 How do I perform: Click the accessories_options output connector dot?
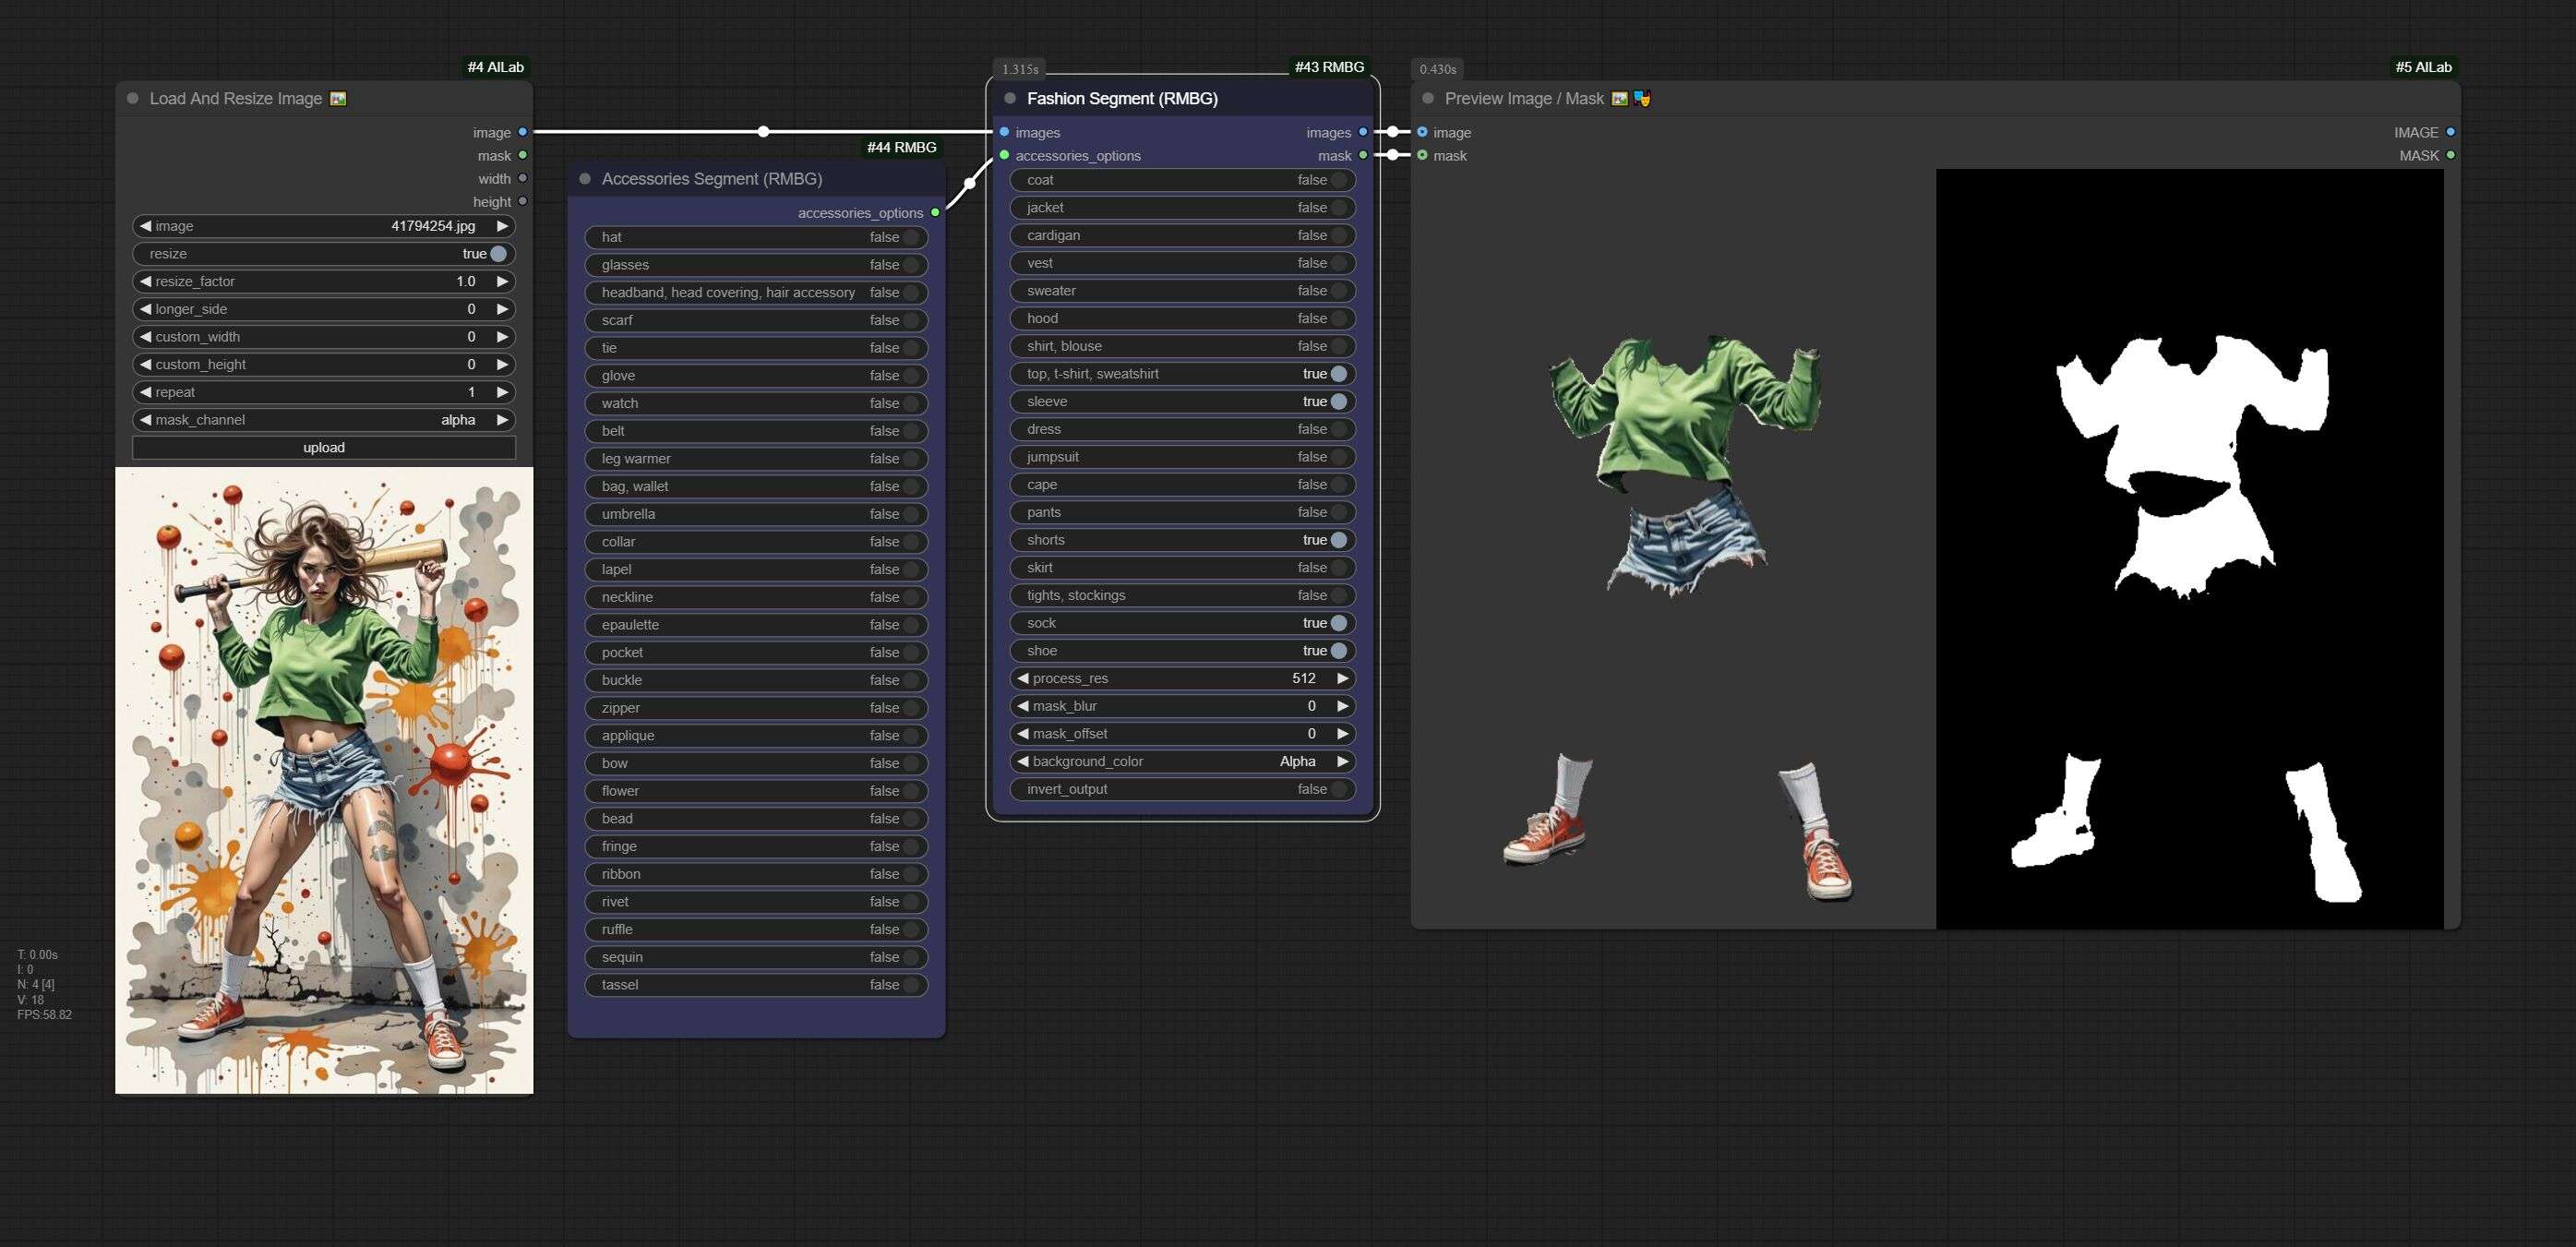935,213
